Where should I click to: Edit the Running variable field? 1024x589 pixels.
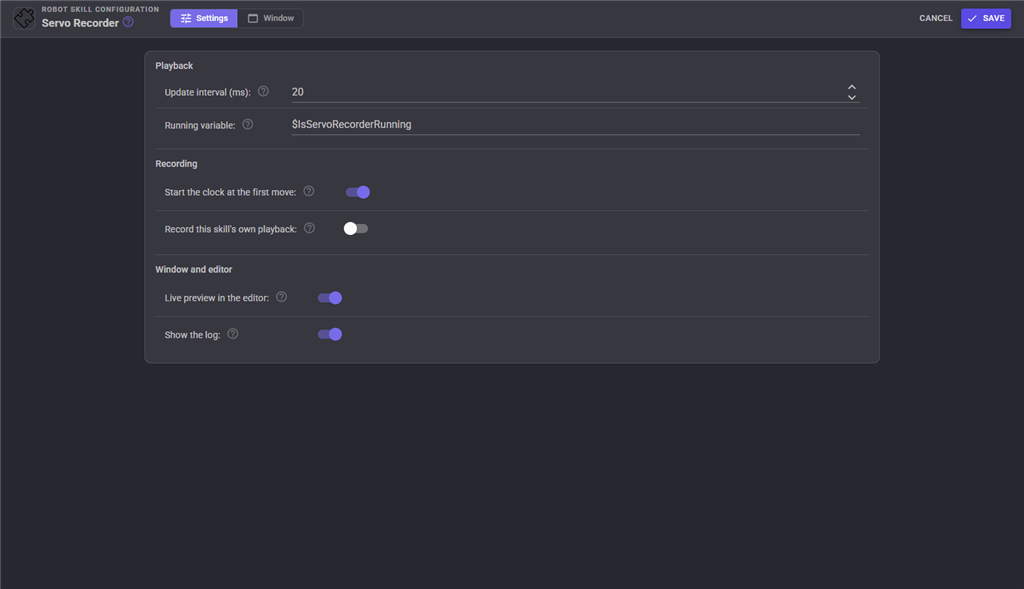575,125
